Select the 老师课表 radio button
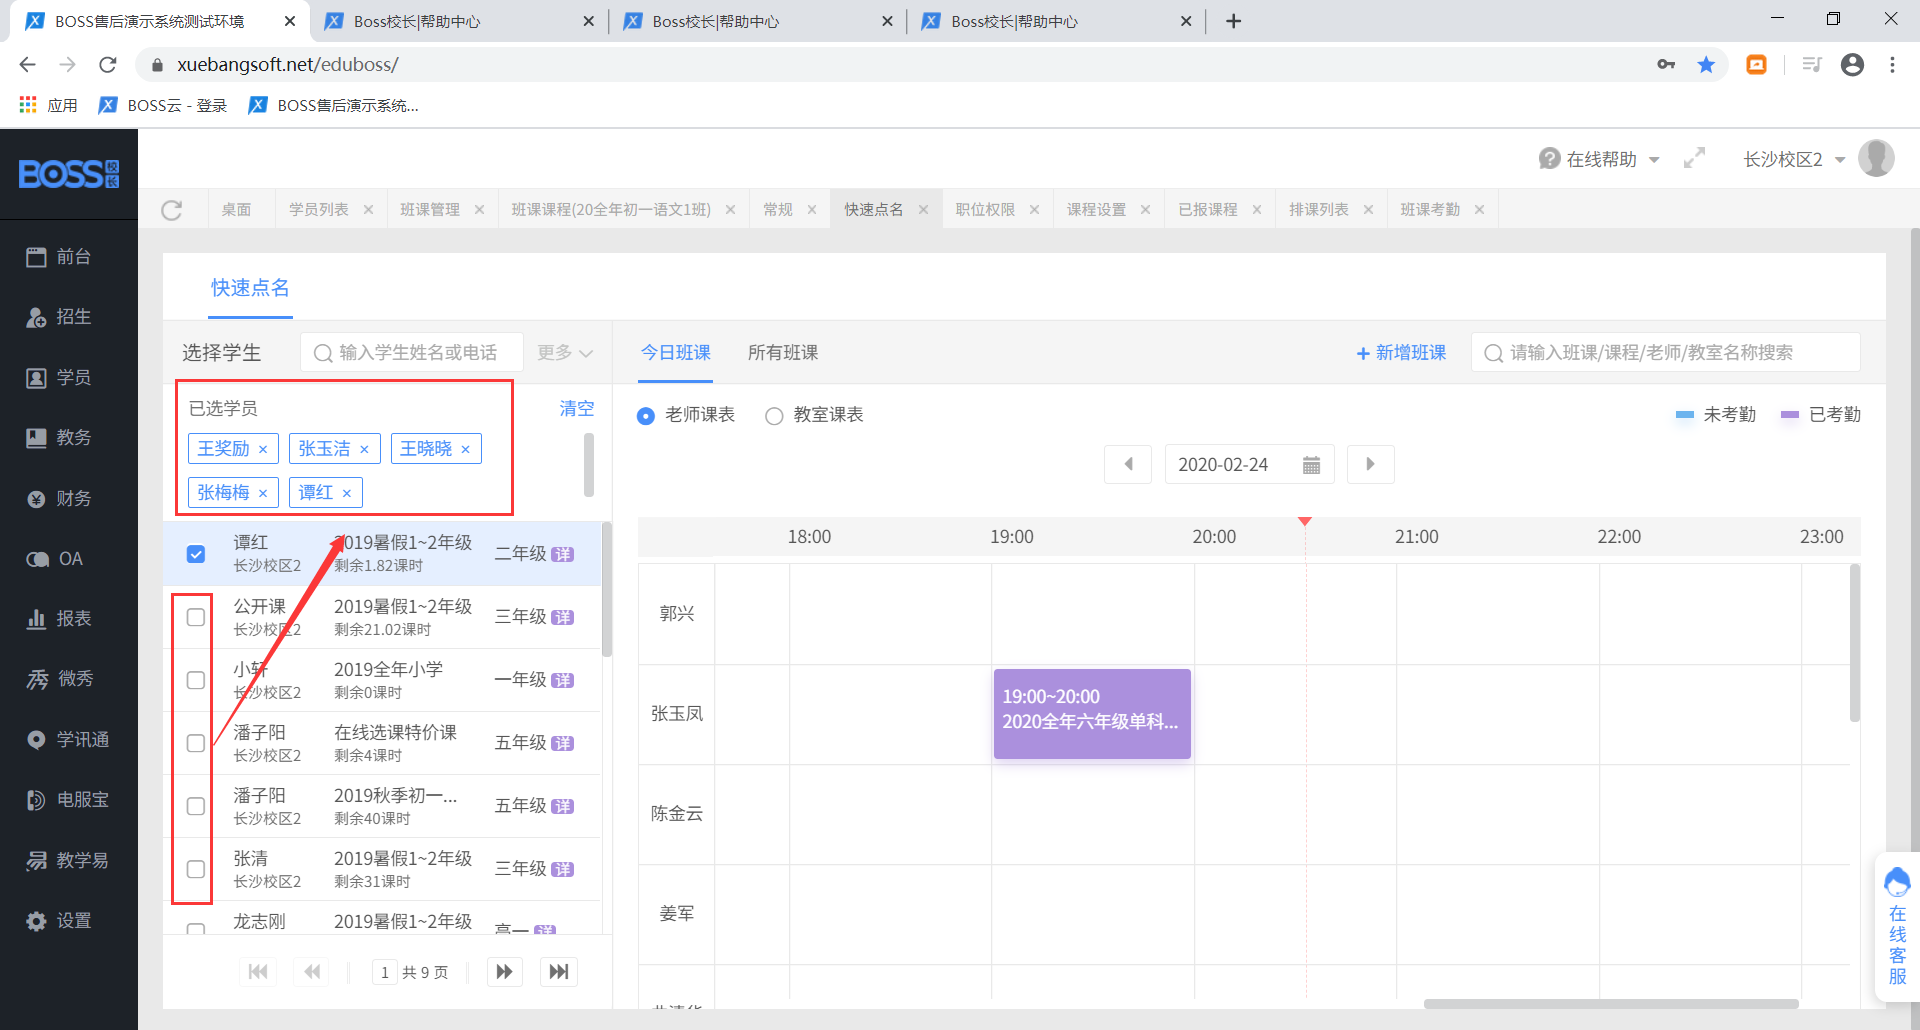 click(646, 415)
